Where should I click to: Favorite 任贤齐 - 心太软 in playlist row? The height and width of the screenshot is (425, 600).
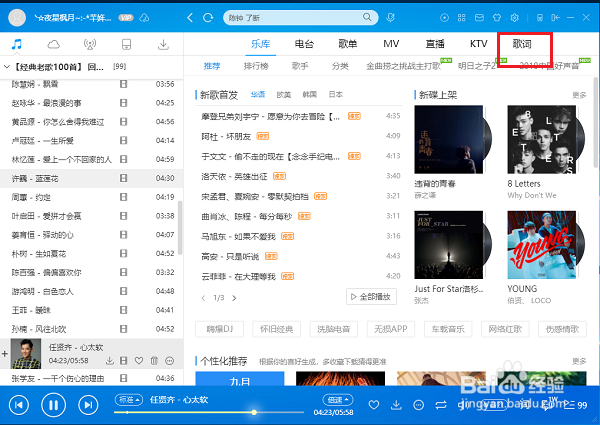(x=139, y=360)
